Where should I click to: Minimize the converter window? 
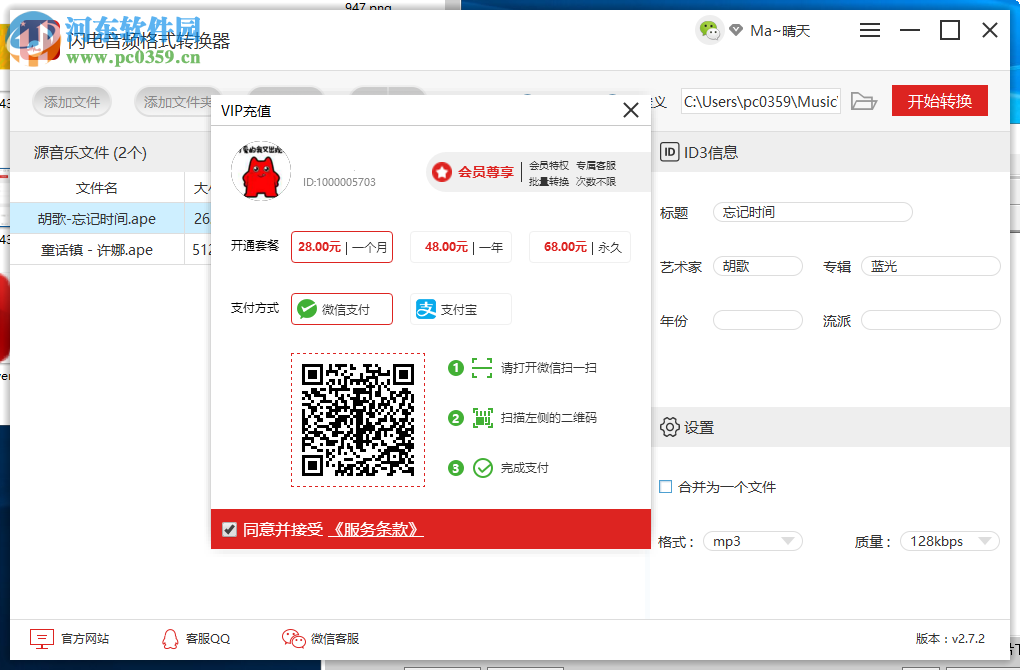click(909, 30)
